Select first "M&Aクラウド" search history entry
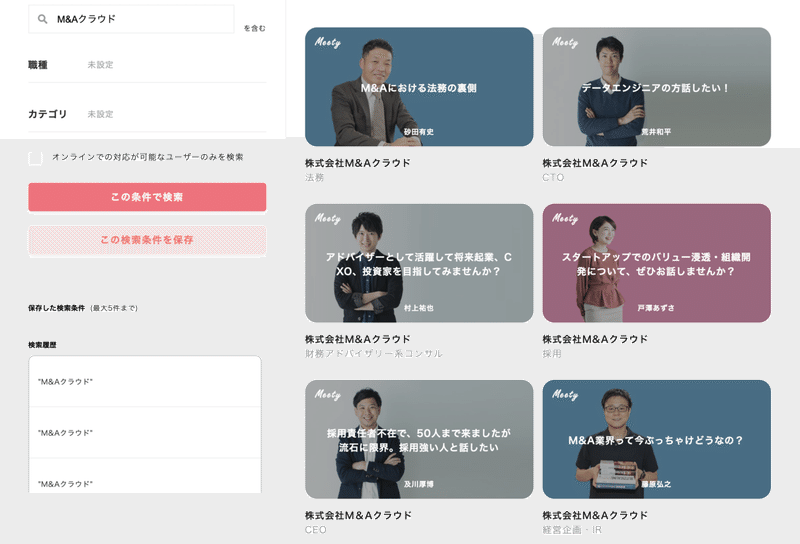This screenshot has height=544, width=800. coord(145,382)
